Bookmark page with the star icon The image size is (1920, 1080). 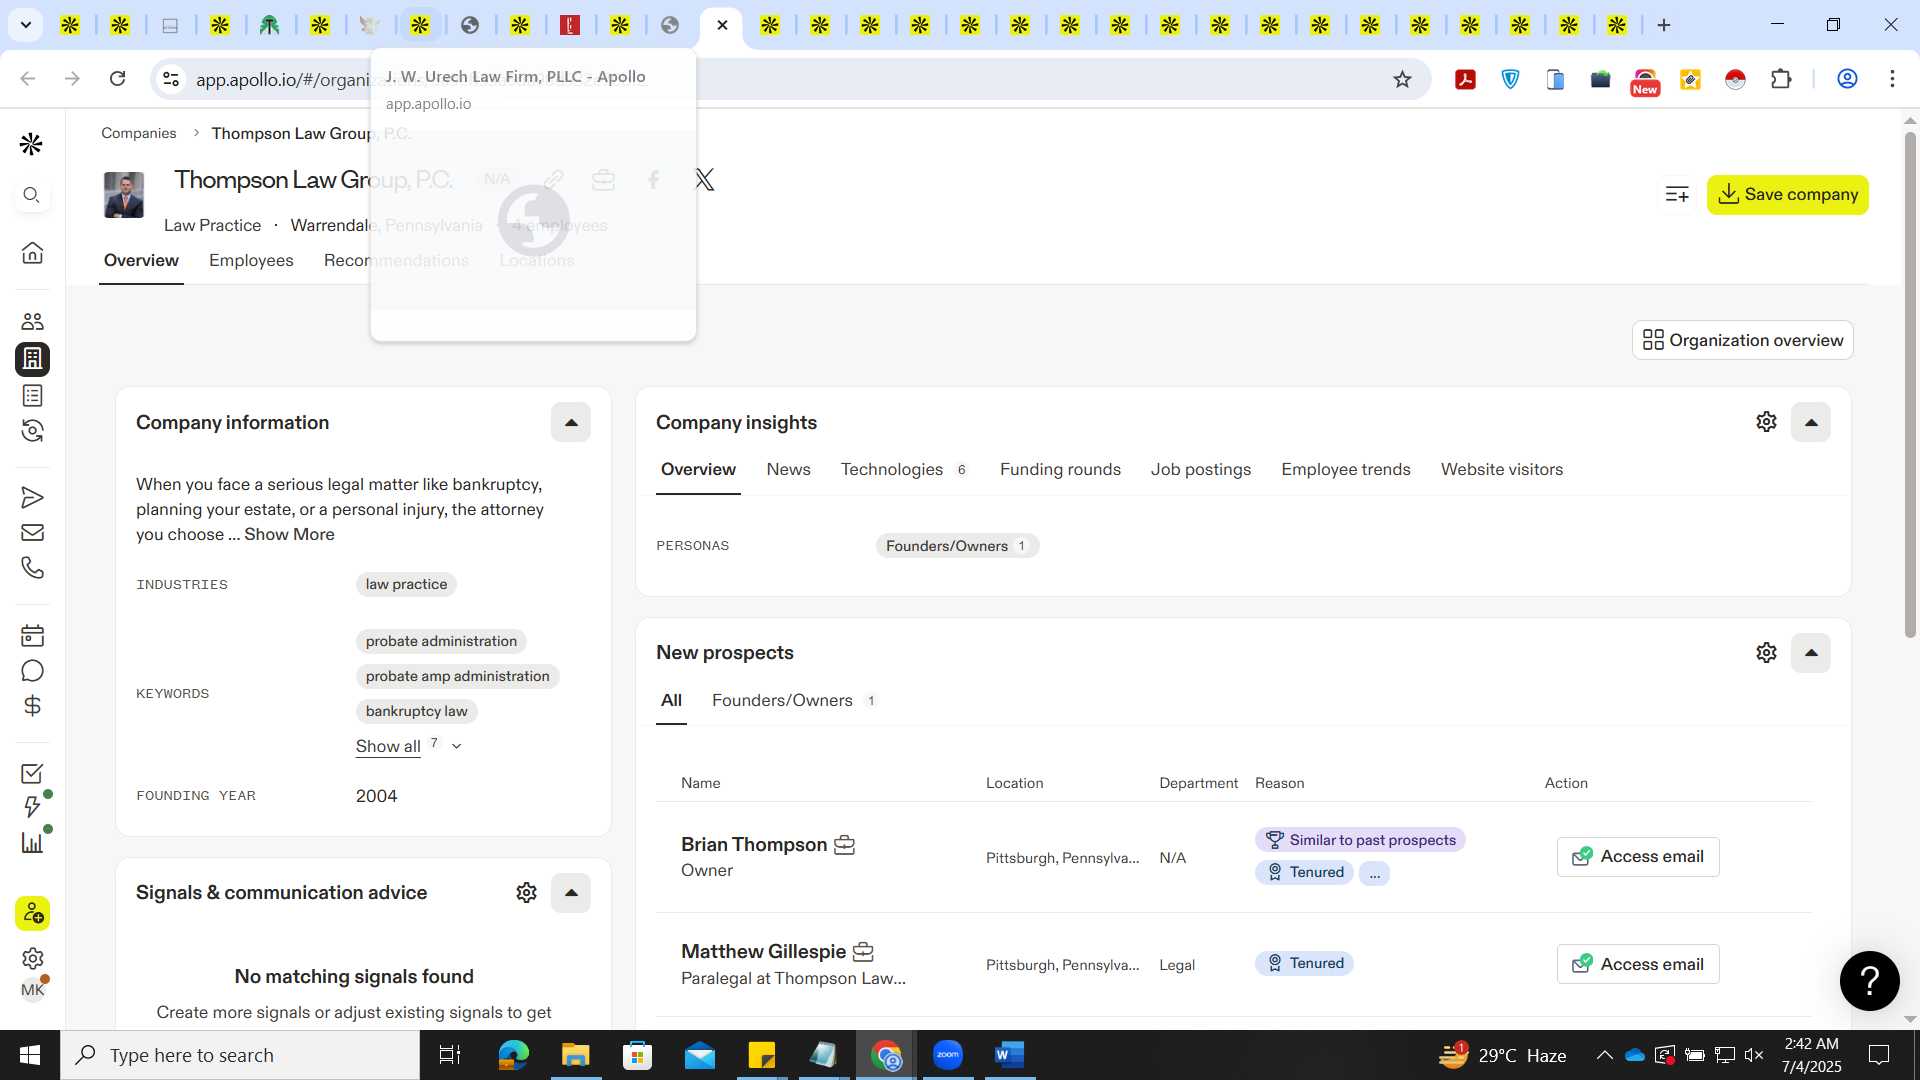point(1402,79)
